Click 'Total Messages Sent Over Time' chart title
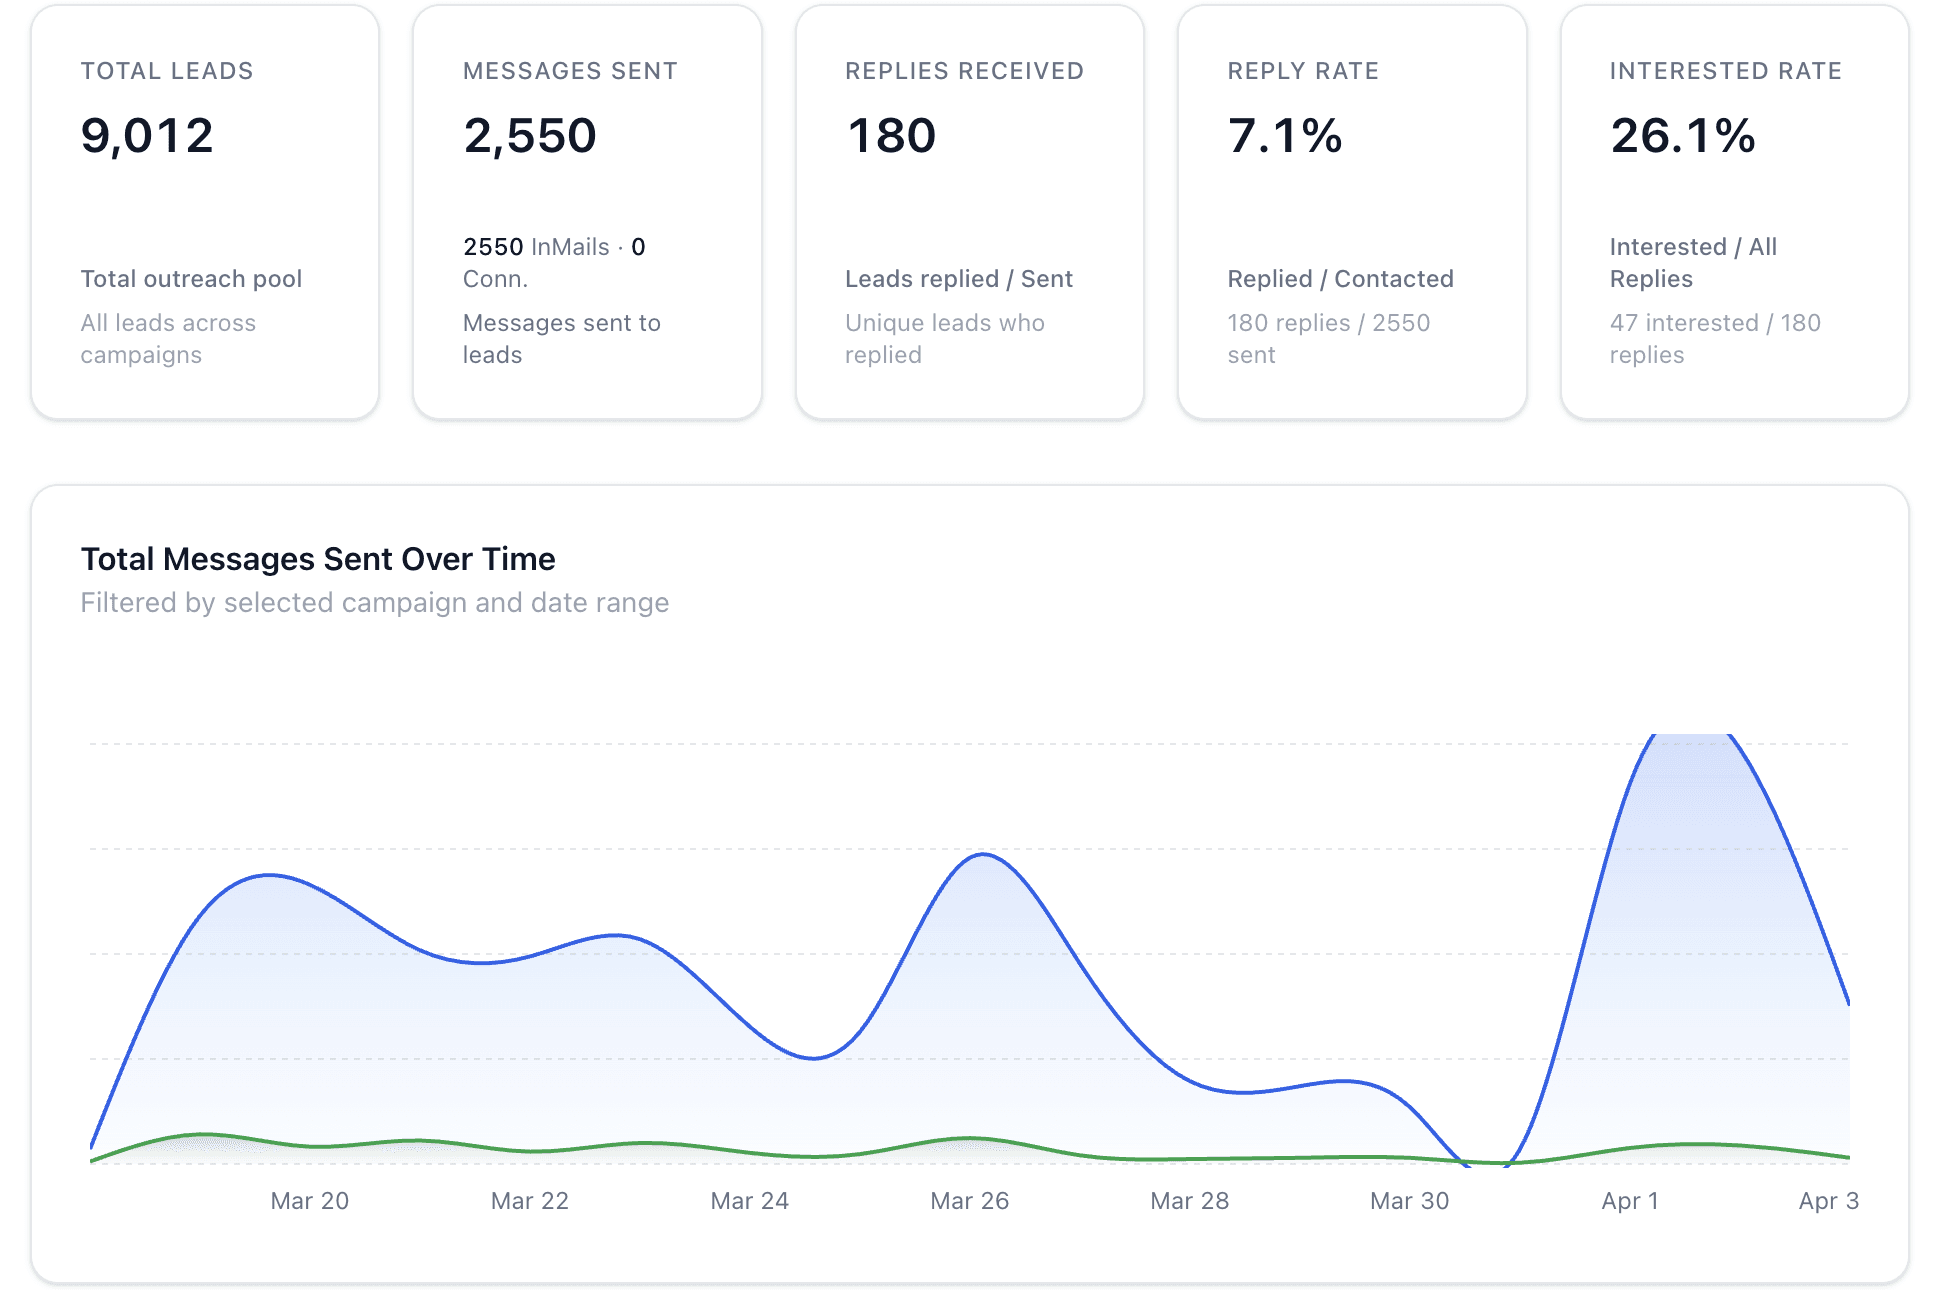Screen dimensions: 1948x1290 tap(318, 559)
